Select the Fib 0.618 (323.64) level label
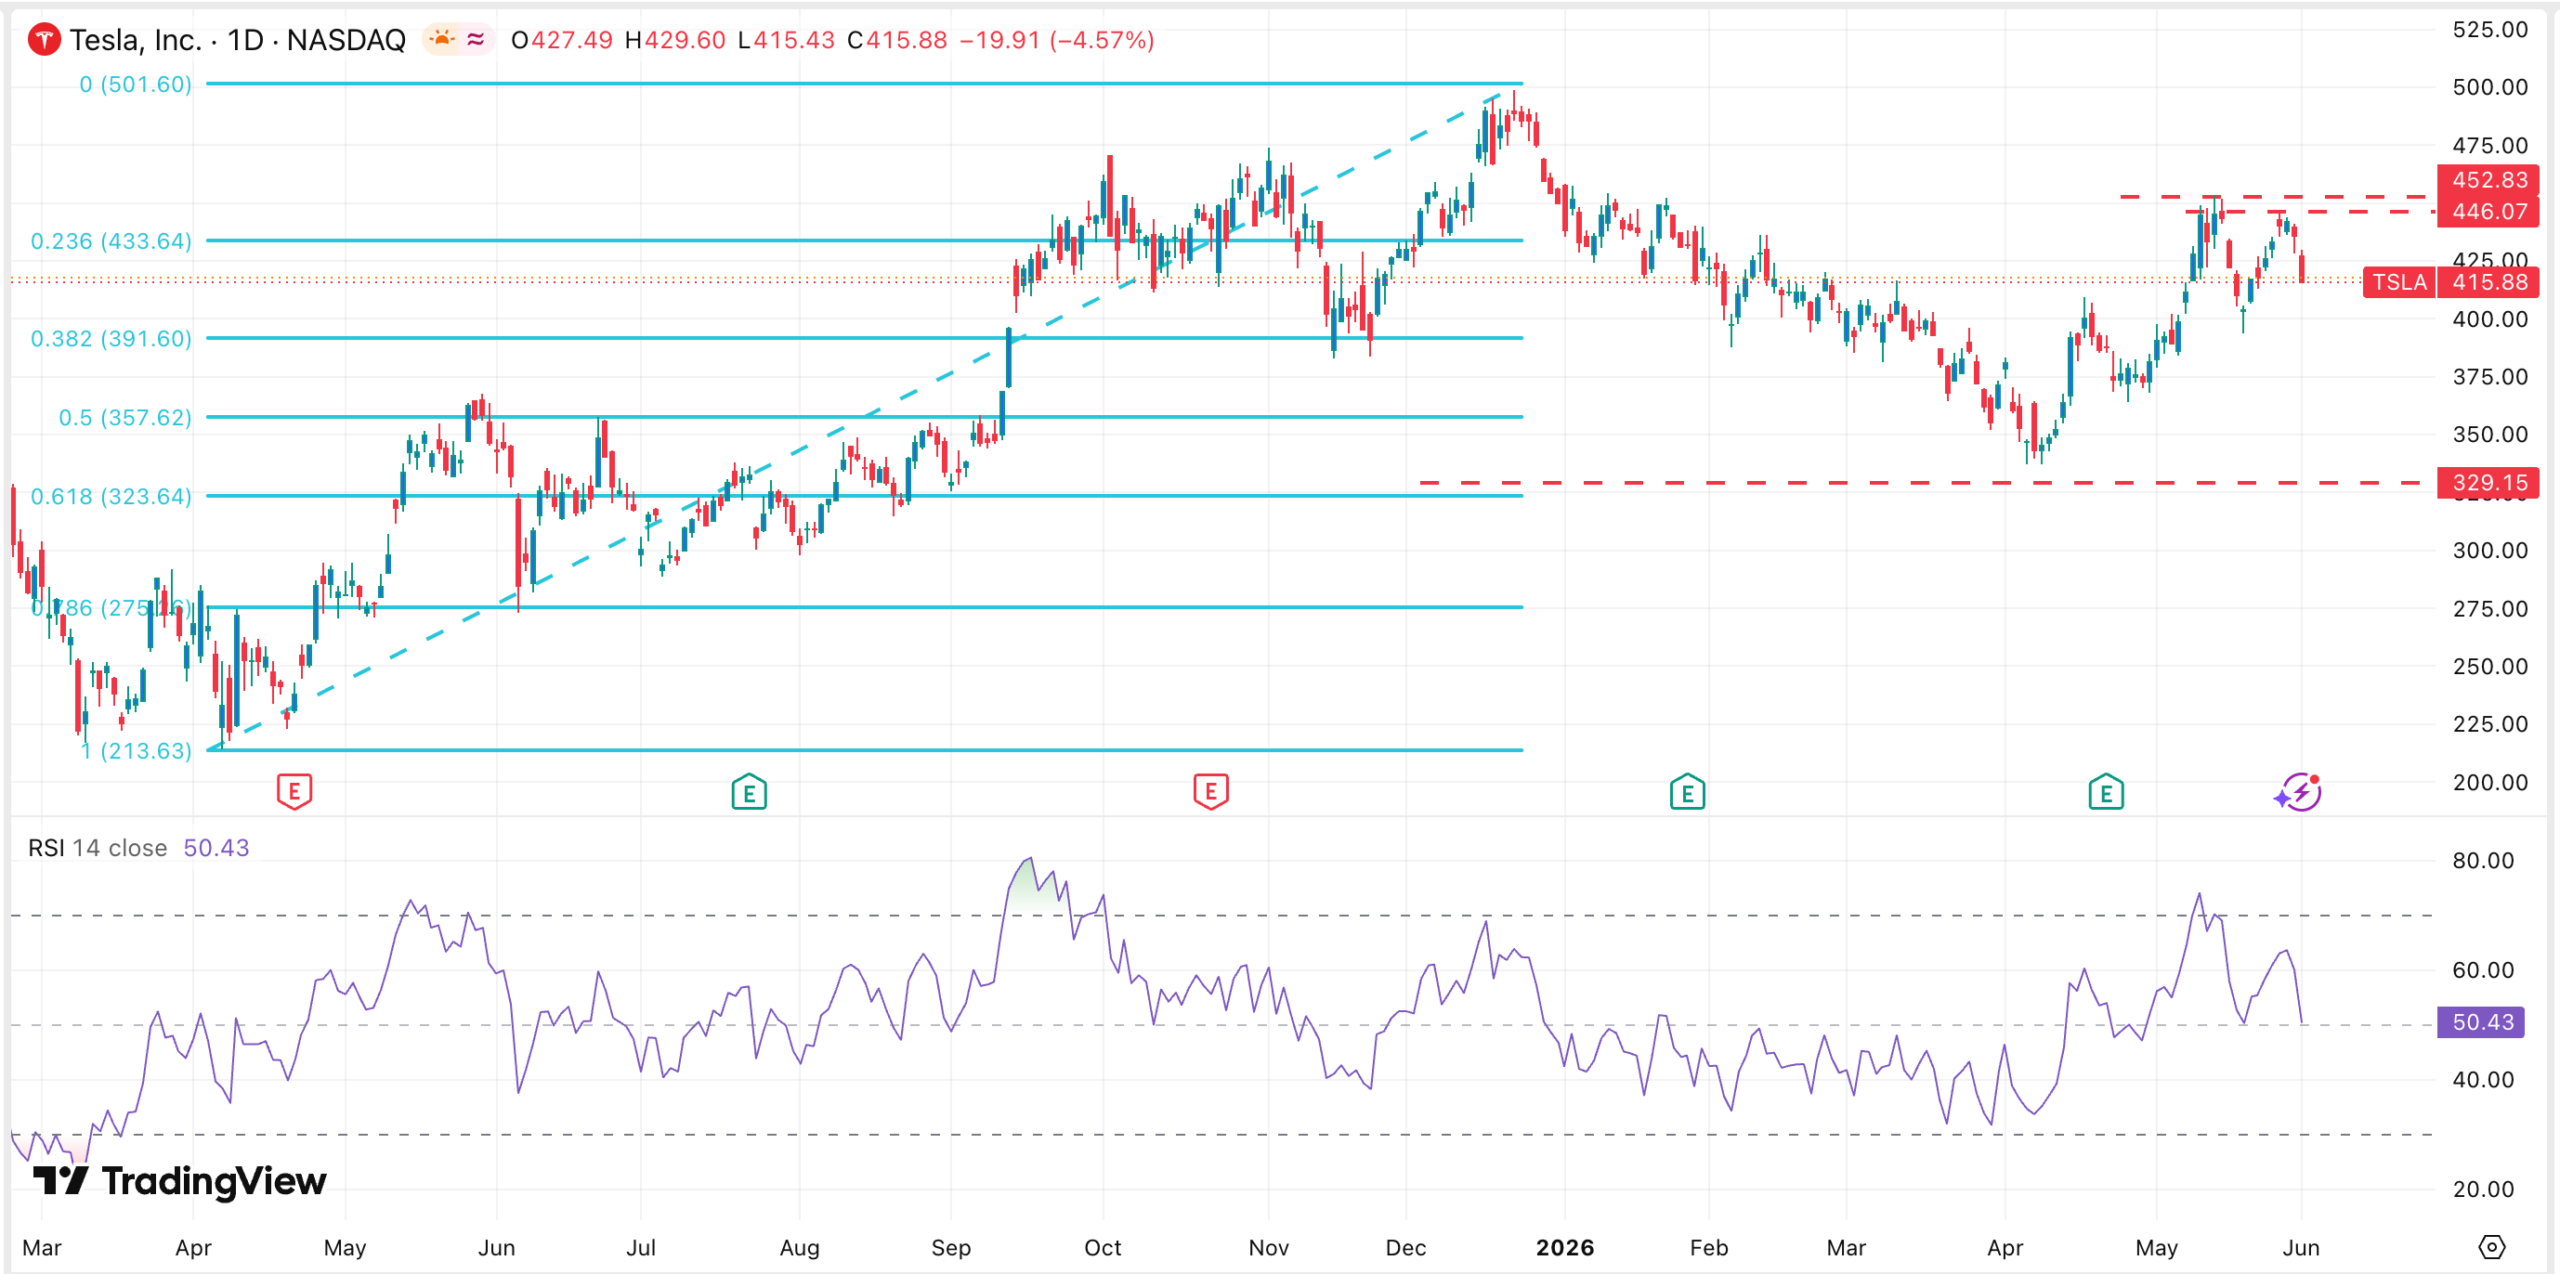The image size is (2560, 1274). [x=111, y=496]
